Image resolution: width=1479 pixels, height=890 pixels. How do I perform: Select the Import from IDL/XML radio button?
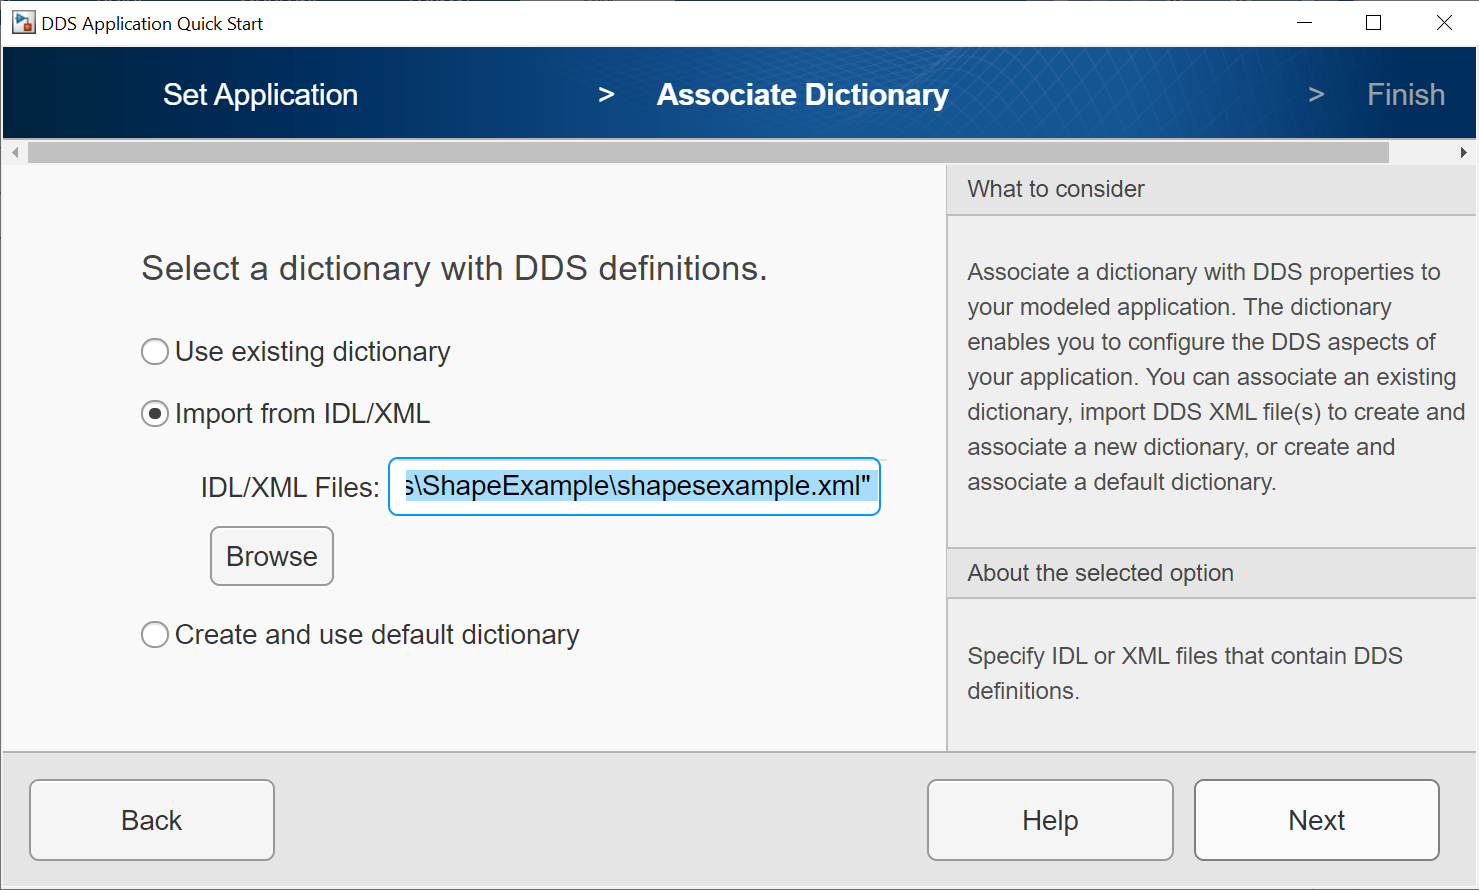[155, 414]
